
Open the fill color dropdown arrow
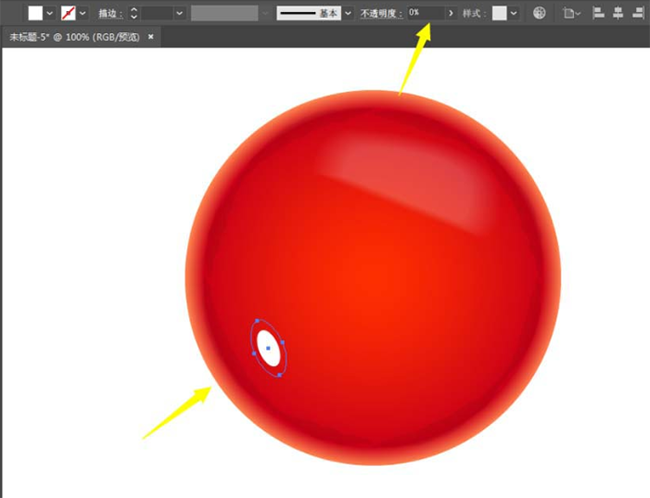coord(50,13)
